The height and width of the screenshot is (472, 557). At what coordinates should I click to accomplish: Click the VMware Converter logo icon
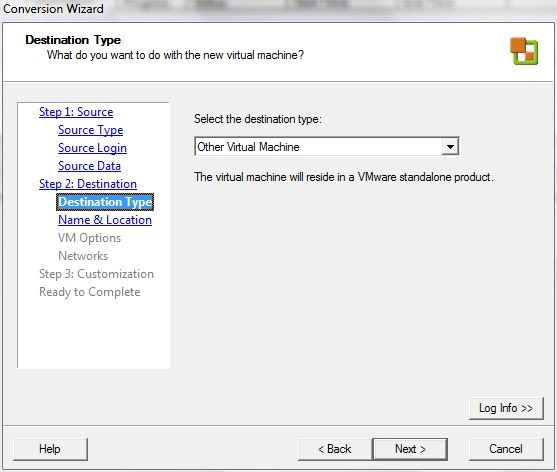(524, 51)
